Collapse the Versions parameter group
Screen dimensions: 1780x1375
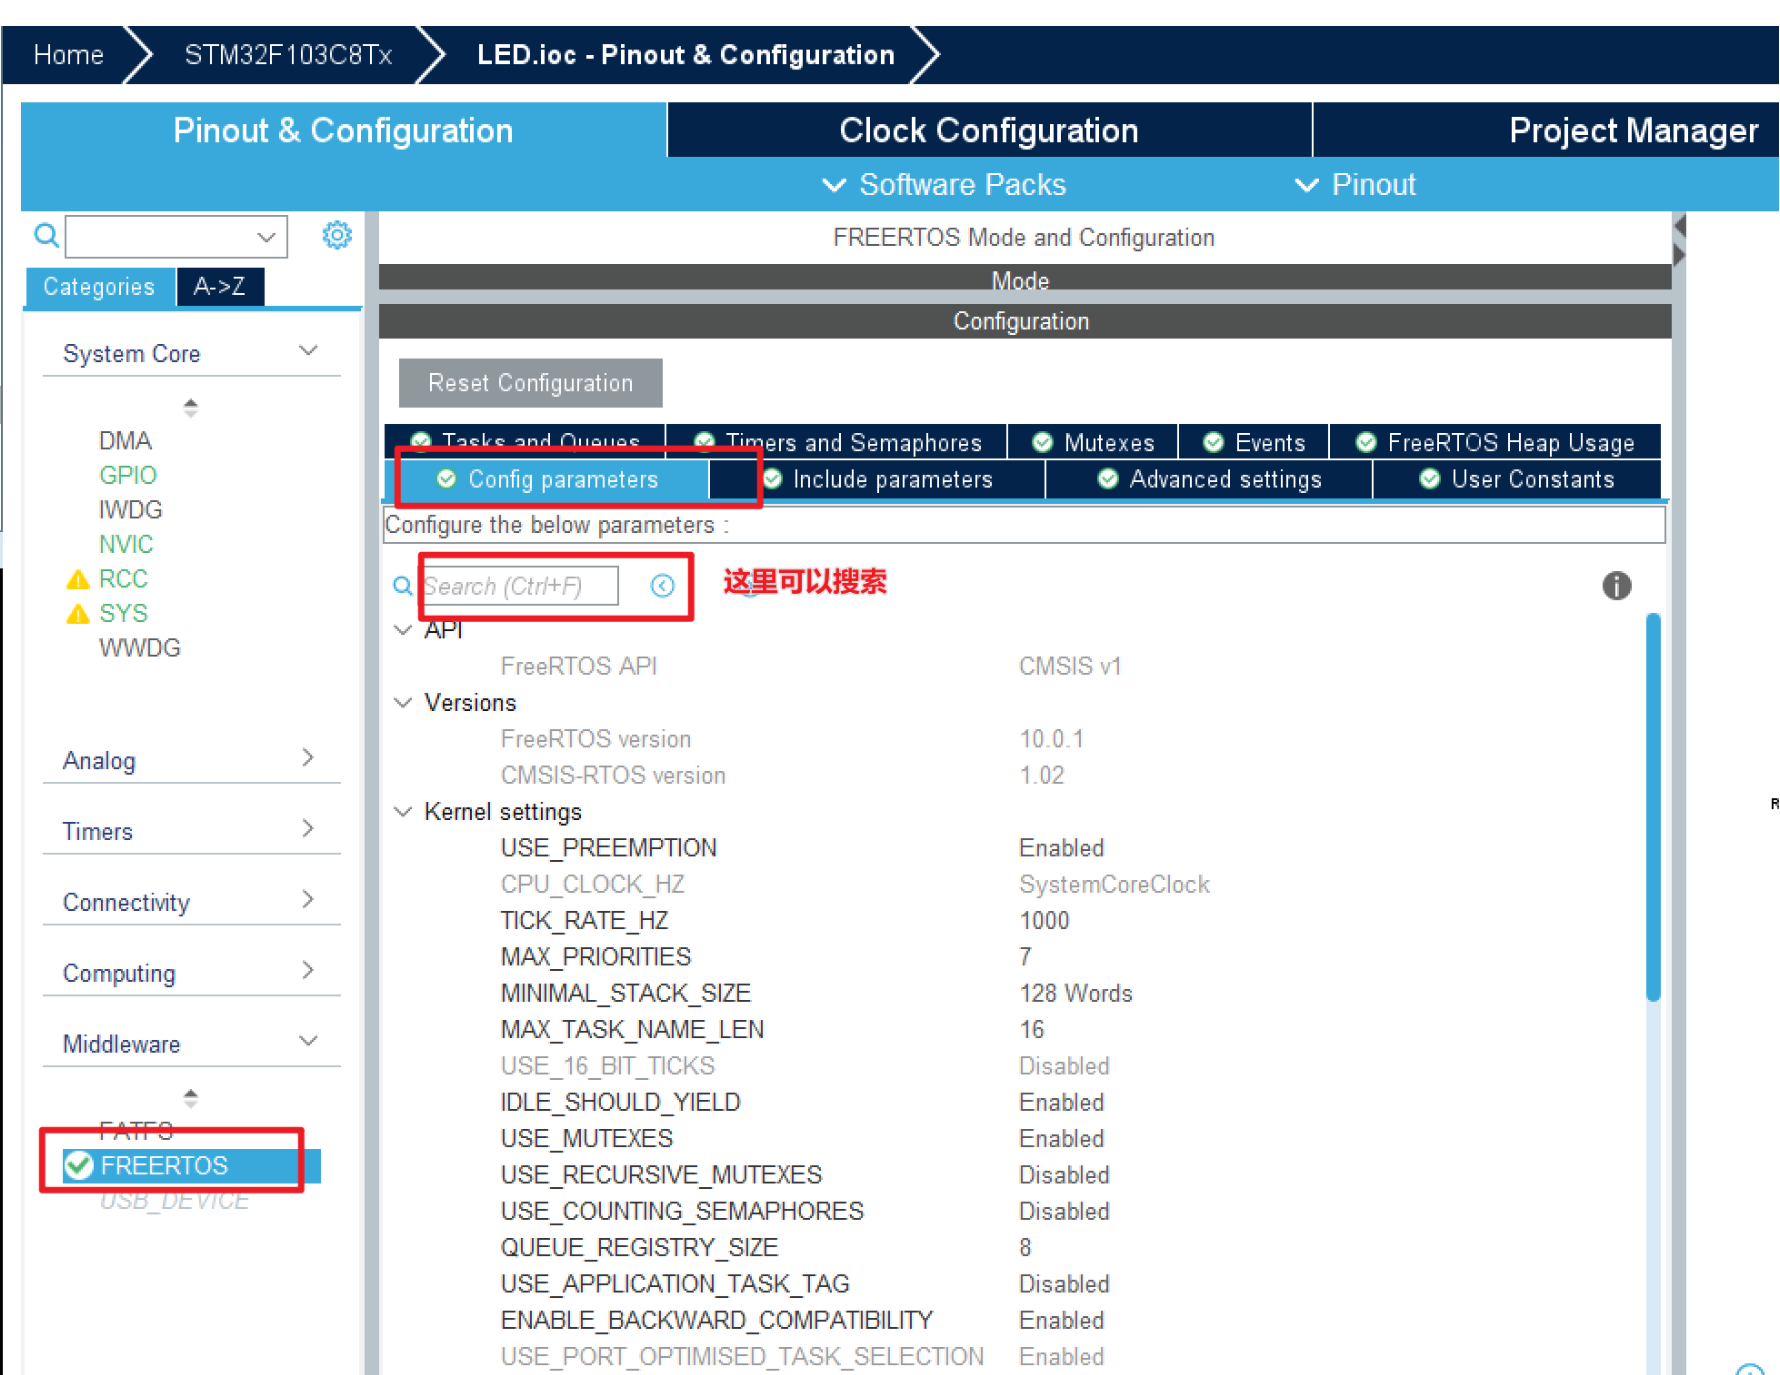pos(403,703)
